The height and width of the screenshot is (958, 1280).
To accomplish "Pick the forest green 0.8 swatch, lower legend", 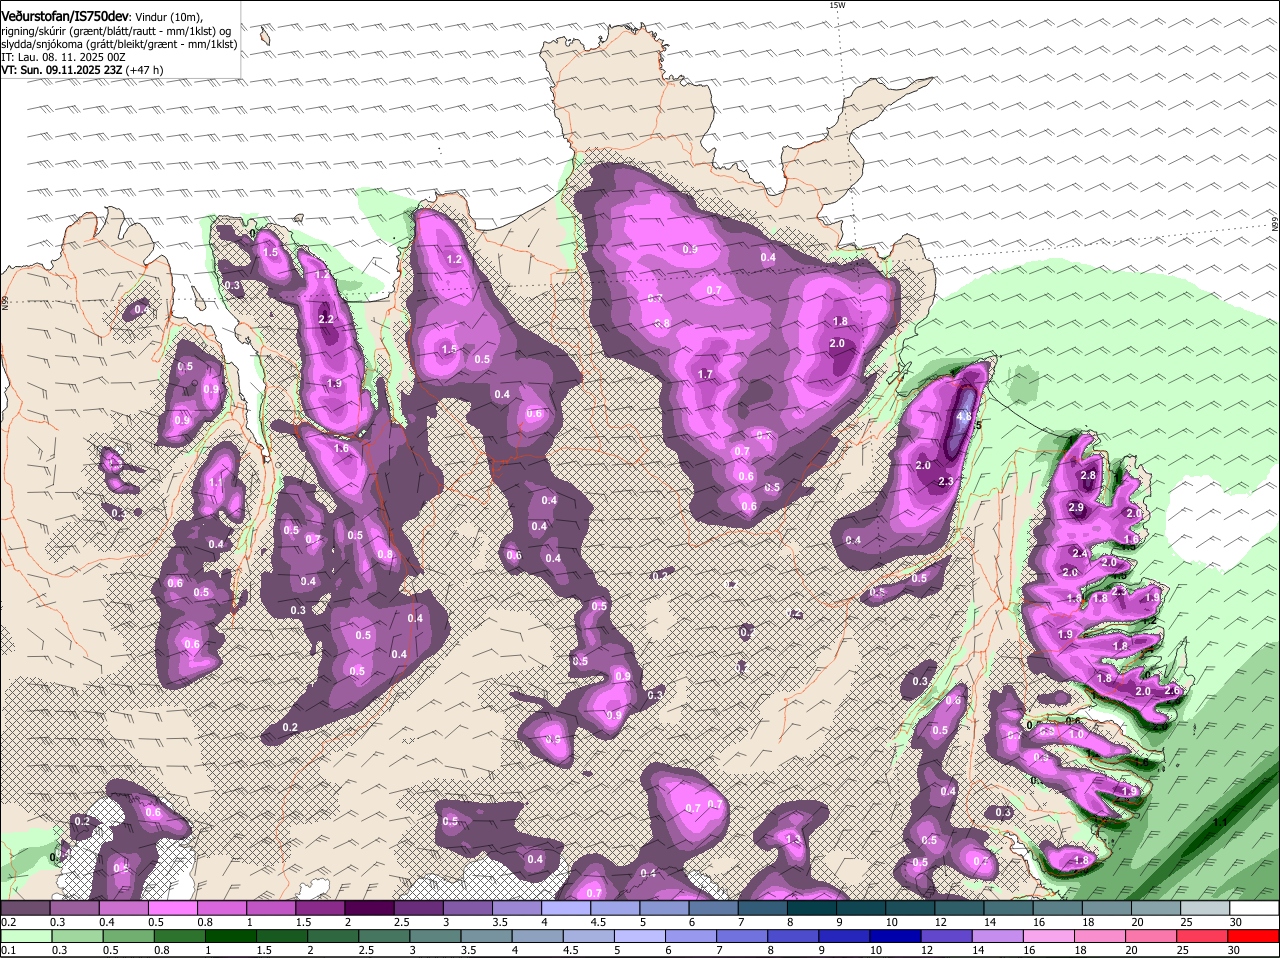I will pyautogui.click(x=181, y=936).
